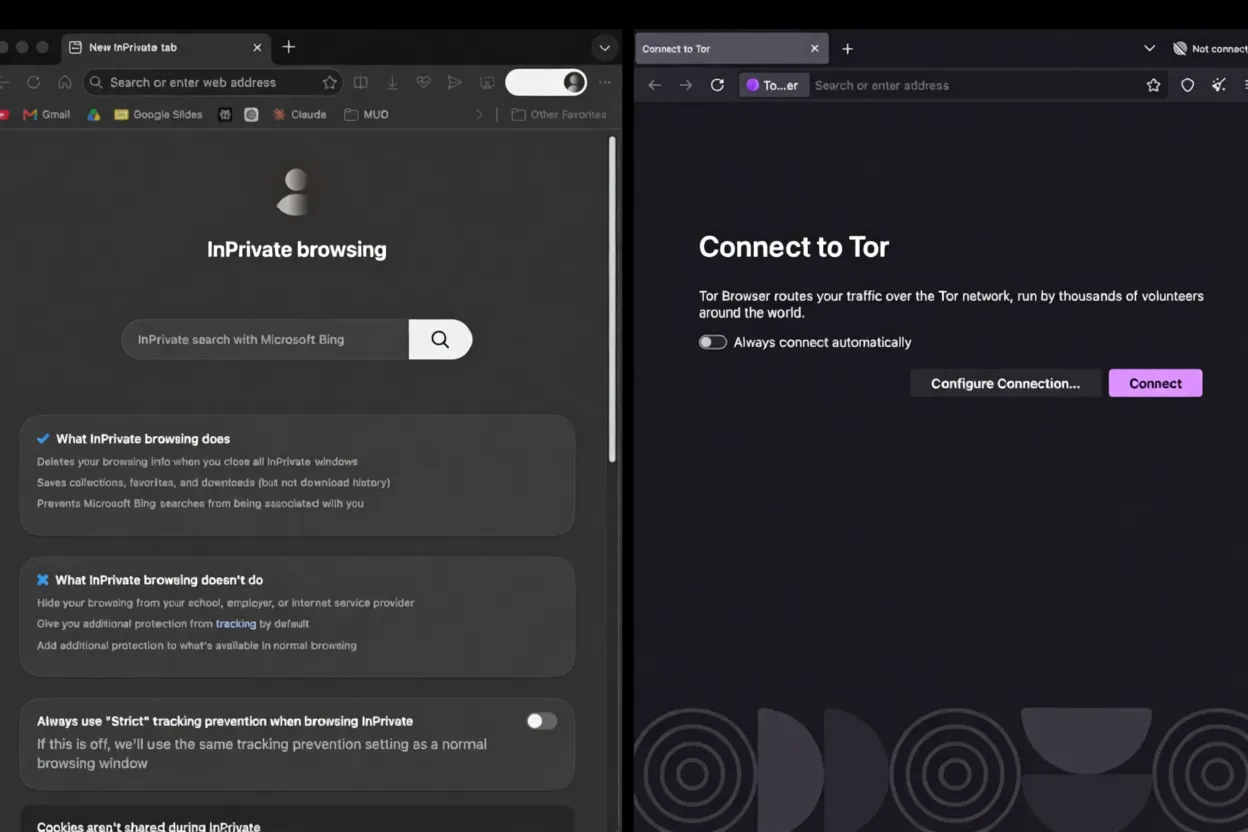Open the Edge profile avatar

tap(573, 82)
